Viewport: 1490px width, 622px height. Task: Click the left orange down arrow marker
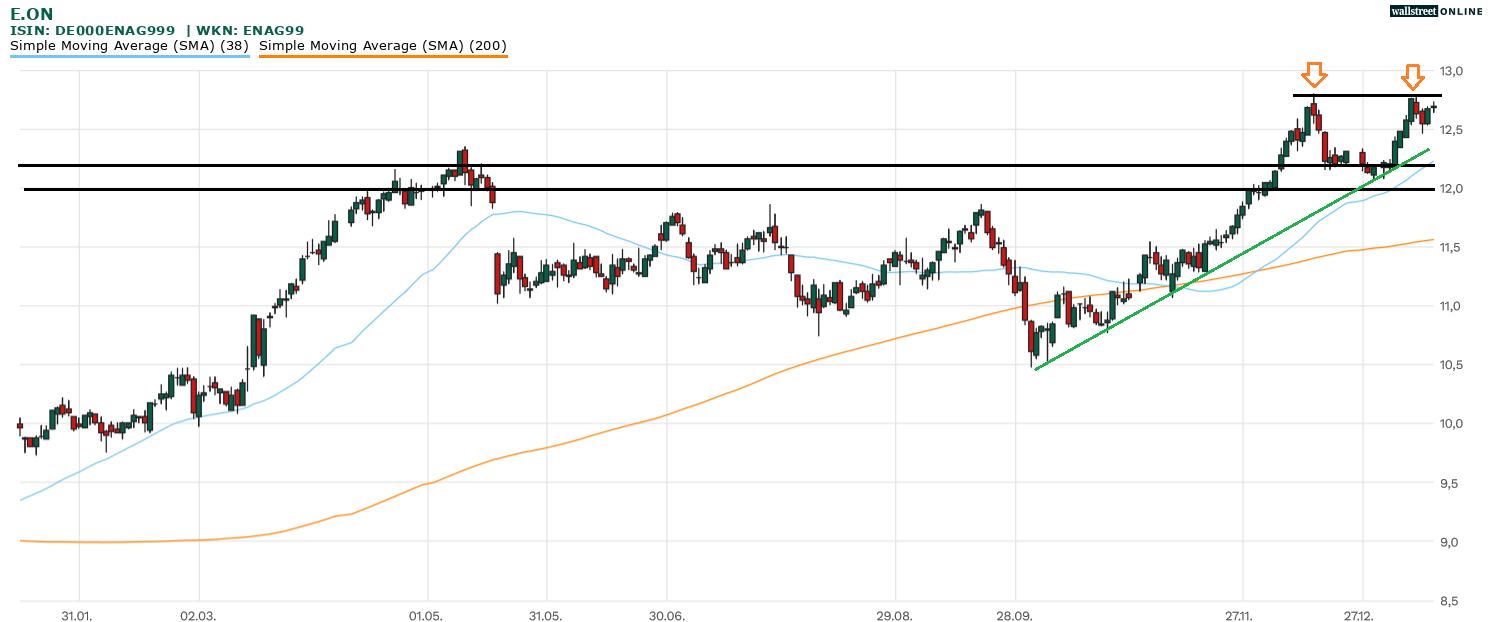[x=1314, y=75]
